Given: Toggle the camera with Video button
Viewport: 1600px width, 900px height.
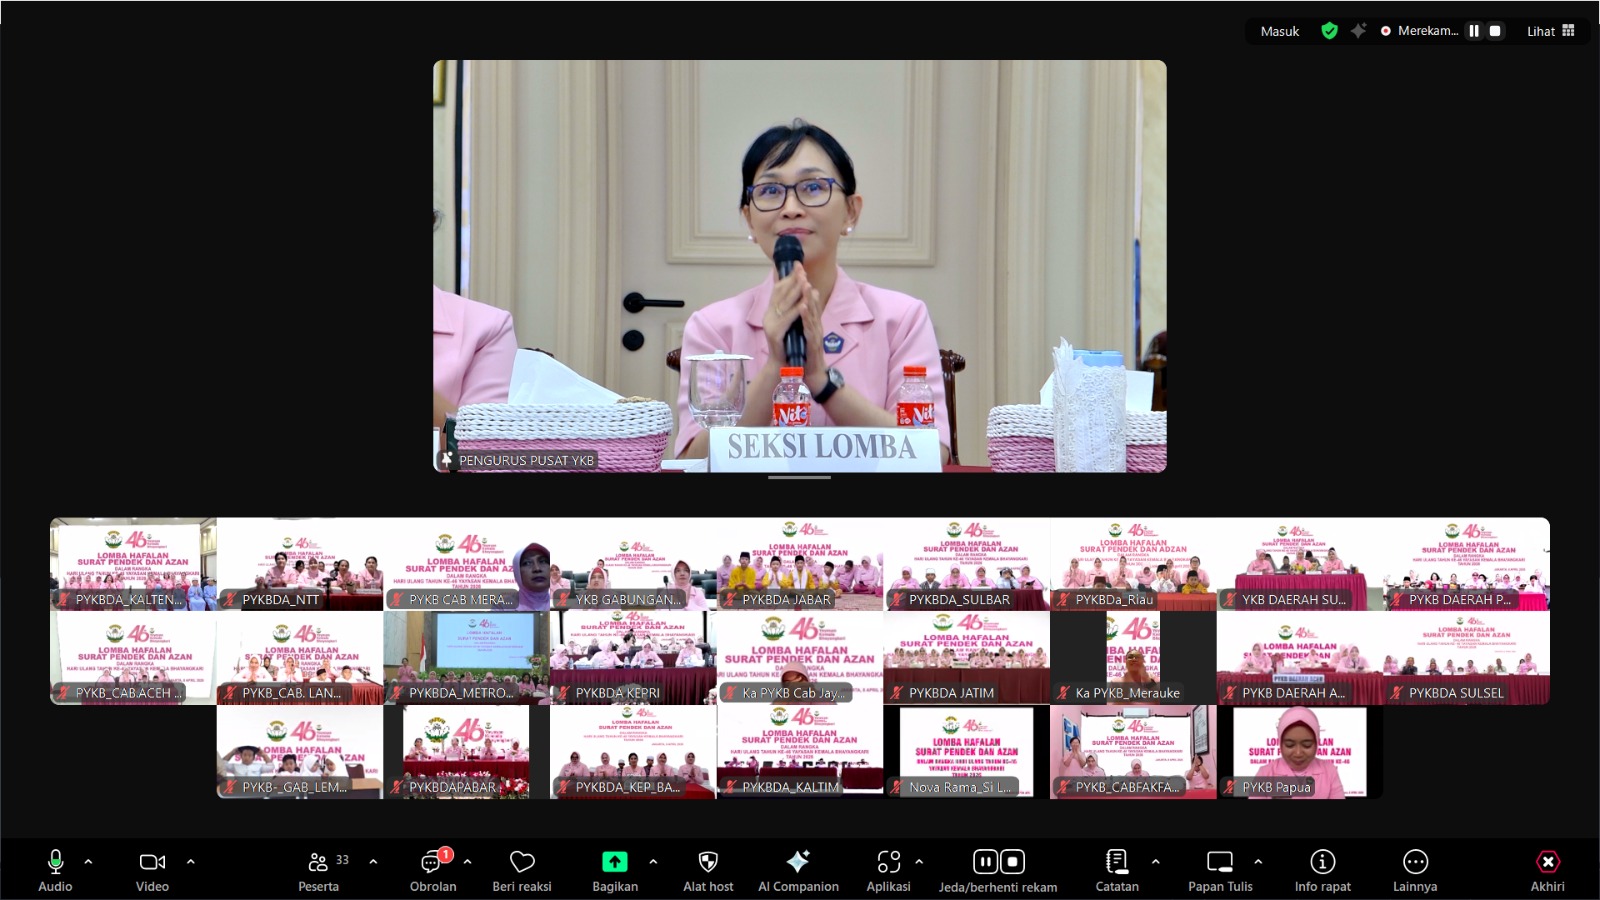Looking at the screenshot, I should (x=152, y=862).
